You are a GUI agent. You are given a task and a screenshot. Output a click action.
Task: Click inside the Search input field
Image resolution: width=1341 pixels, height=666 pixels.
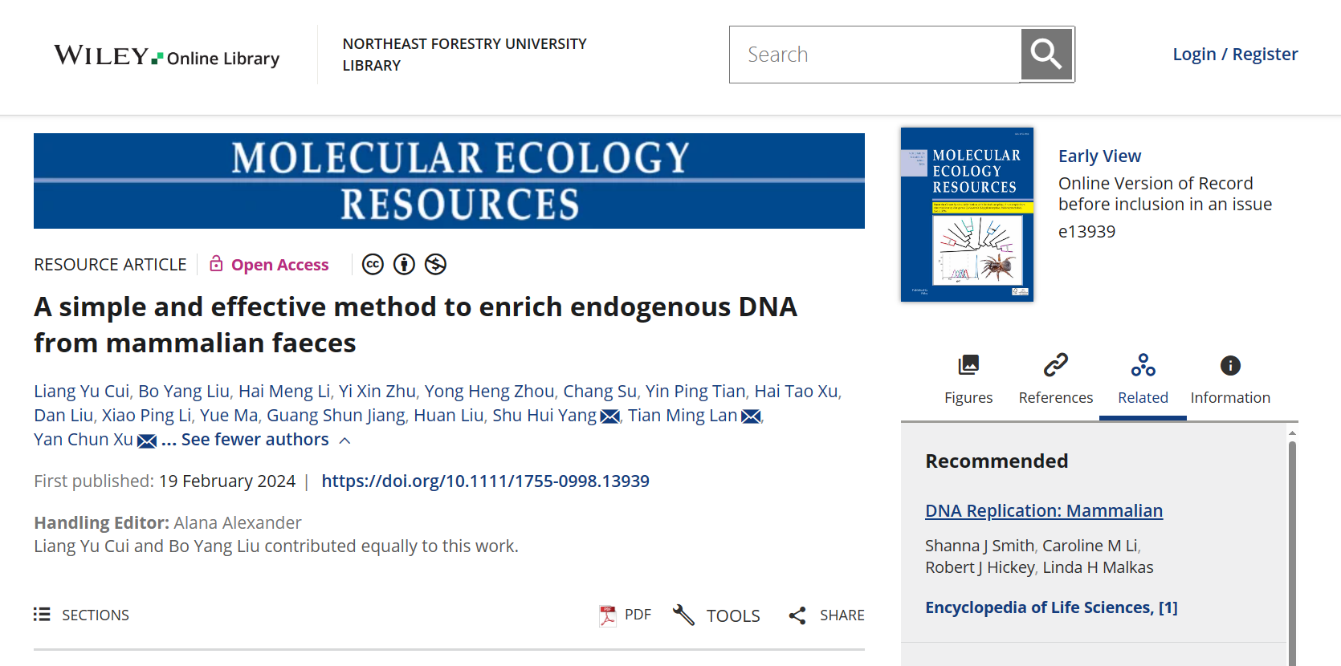coord(875,54)
